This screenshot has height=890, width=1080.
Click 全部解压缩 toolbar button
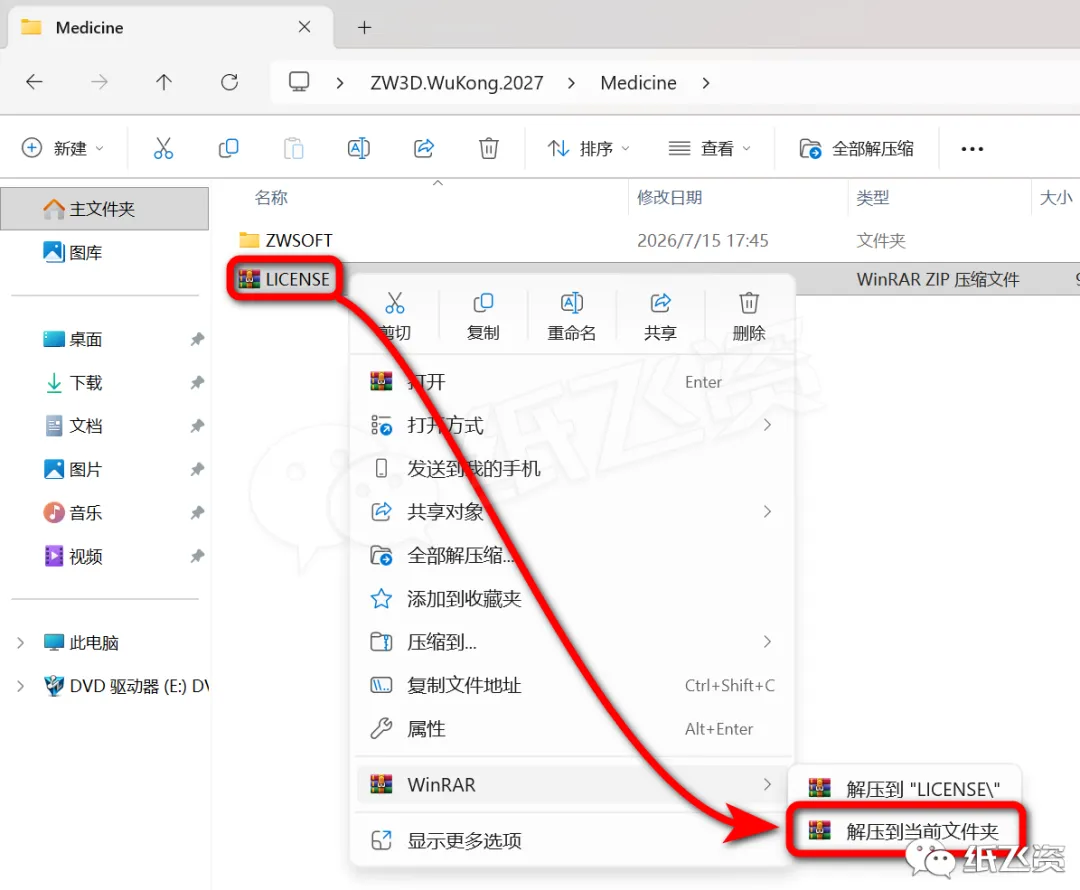[856, 148]
